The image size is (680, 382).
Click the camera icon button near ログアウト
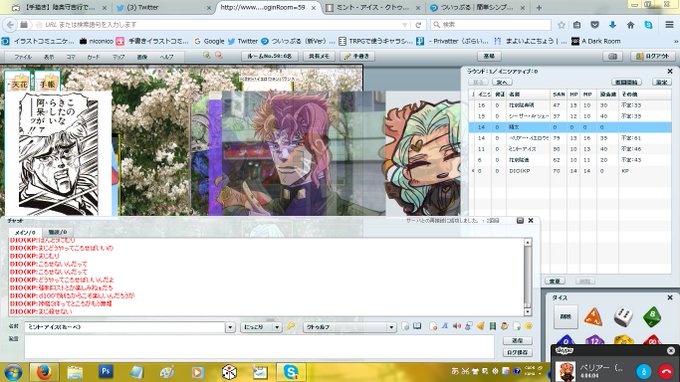pos(612,56)
